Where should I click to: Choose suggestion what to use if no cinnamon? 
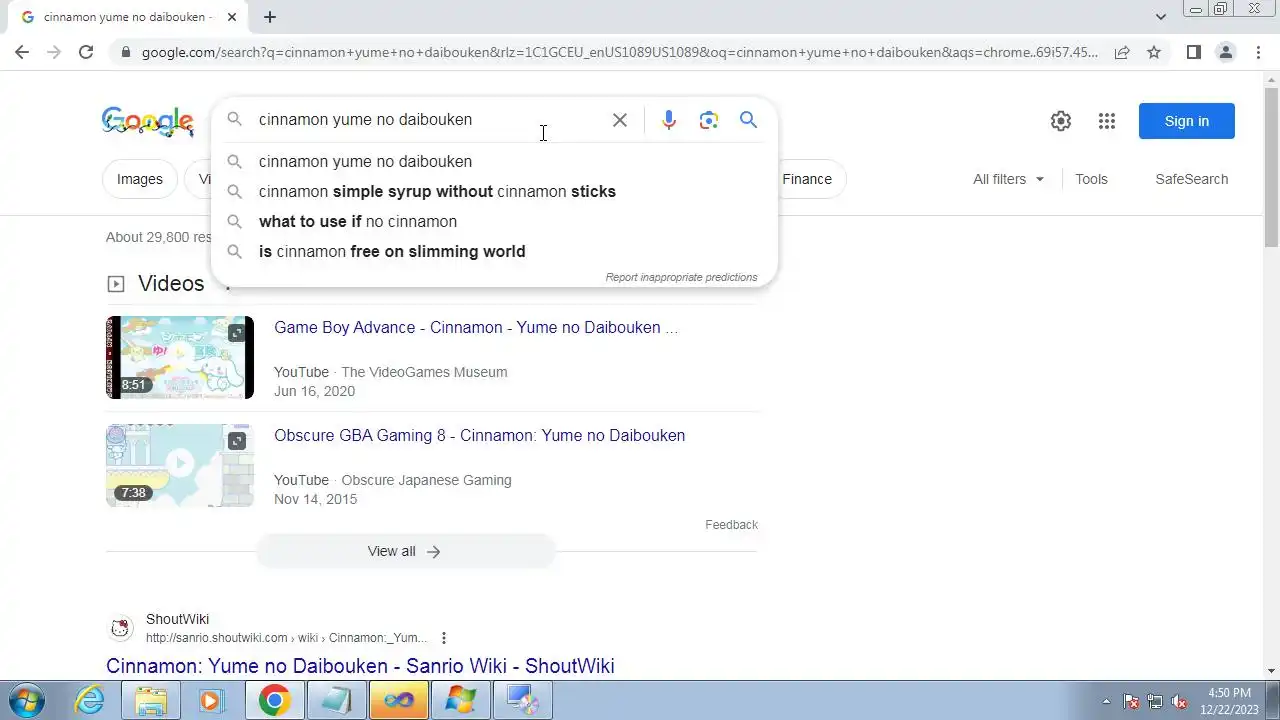[x=494, y=221]
